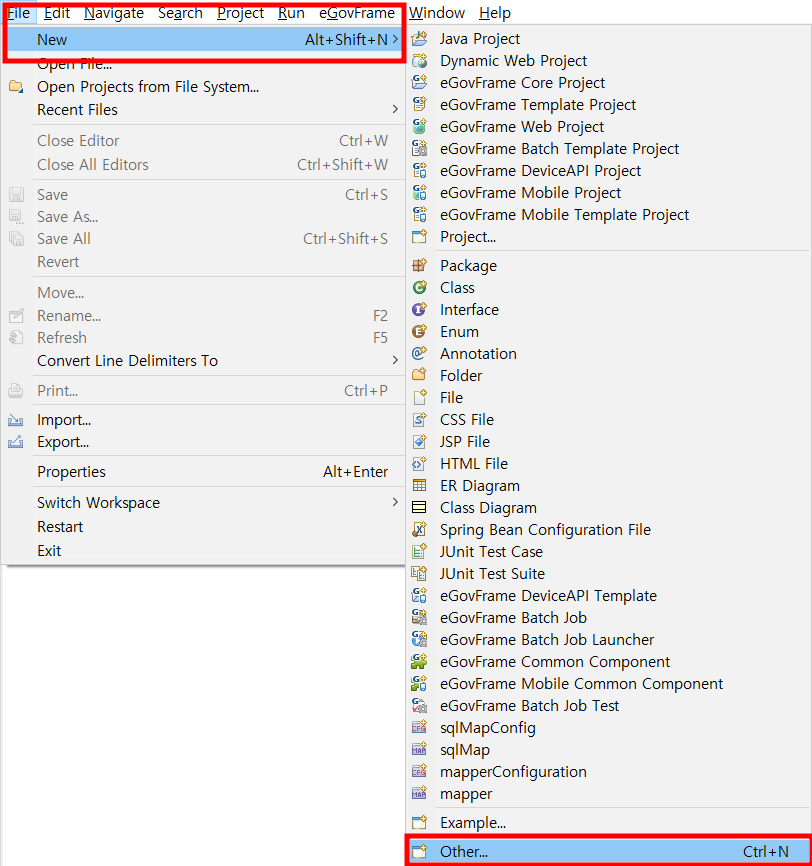Image resolution: width=812 pixels, height=866 pixels.
Task: Click the eGovFrame Batch Template Project icon
Action: coord(420,149)
